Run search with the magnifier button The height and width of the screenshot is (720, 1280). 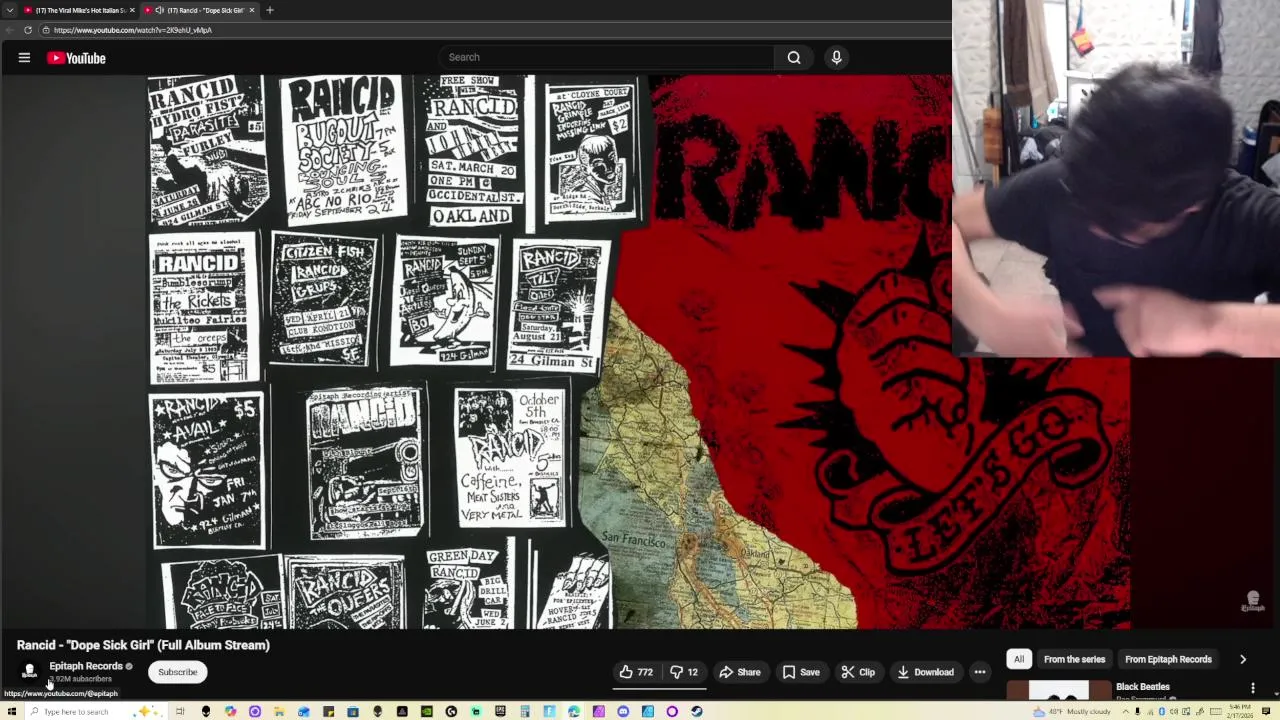[x=794, y=57]
